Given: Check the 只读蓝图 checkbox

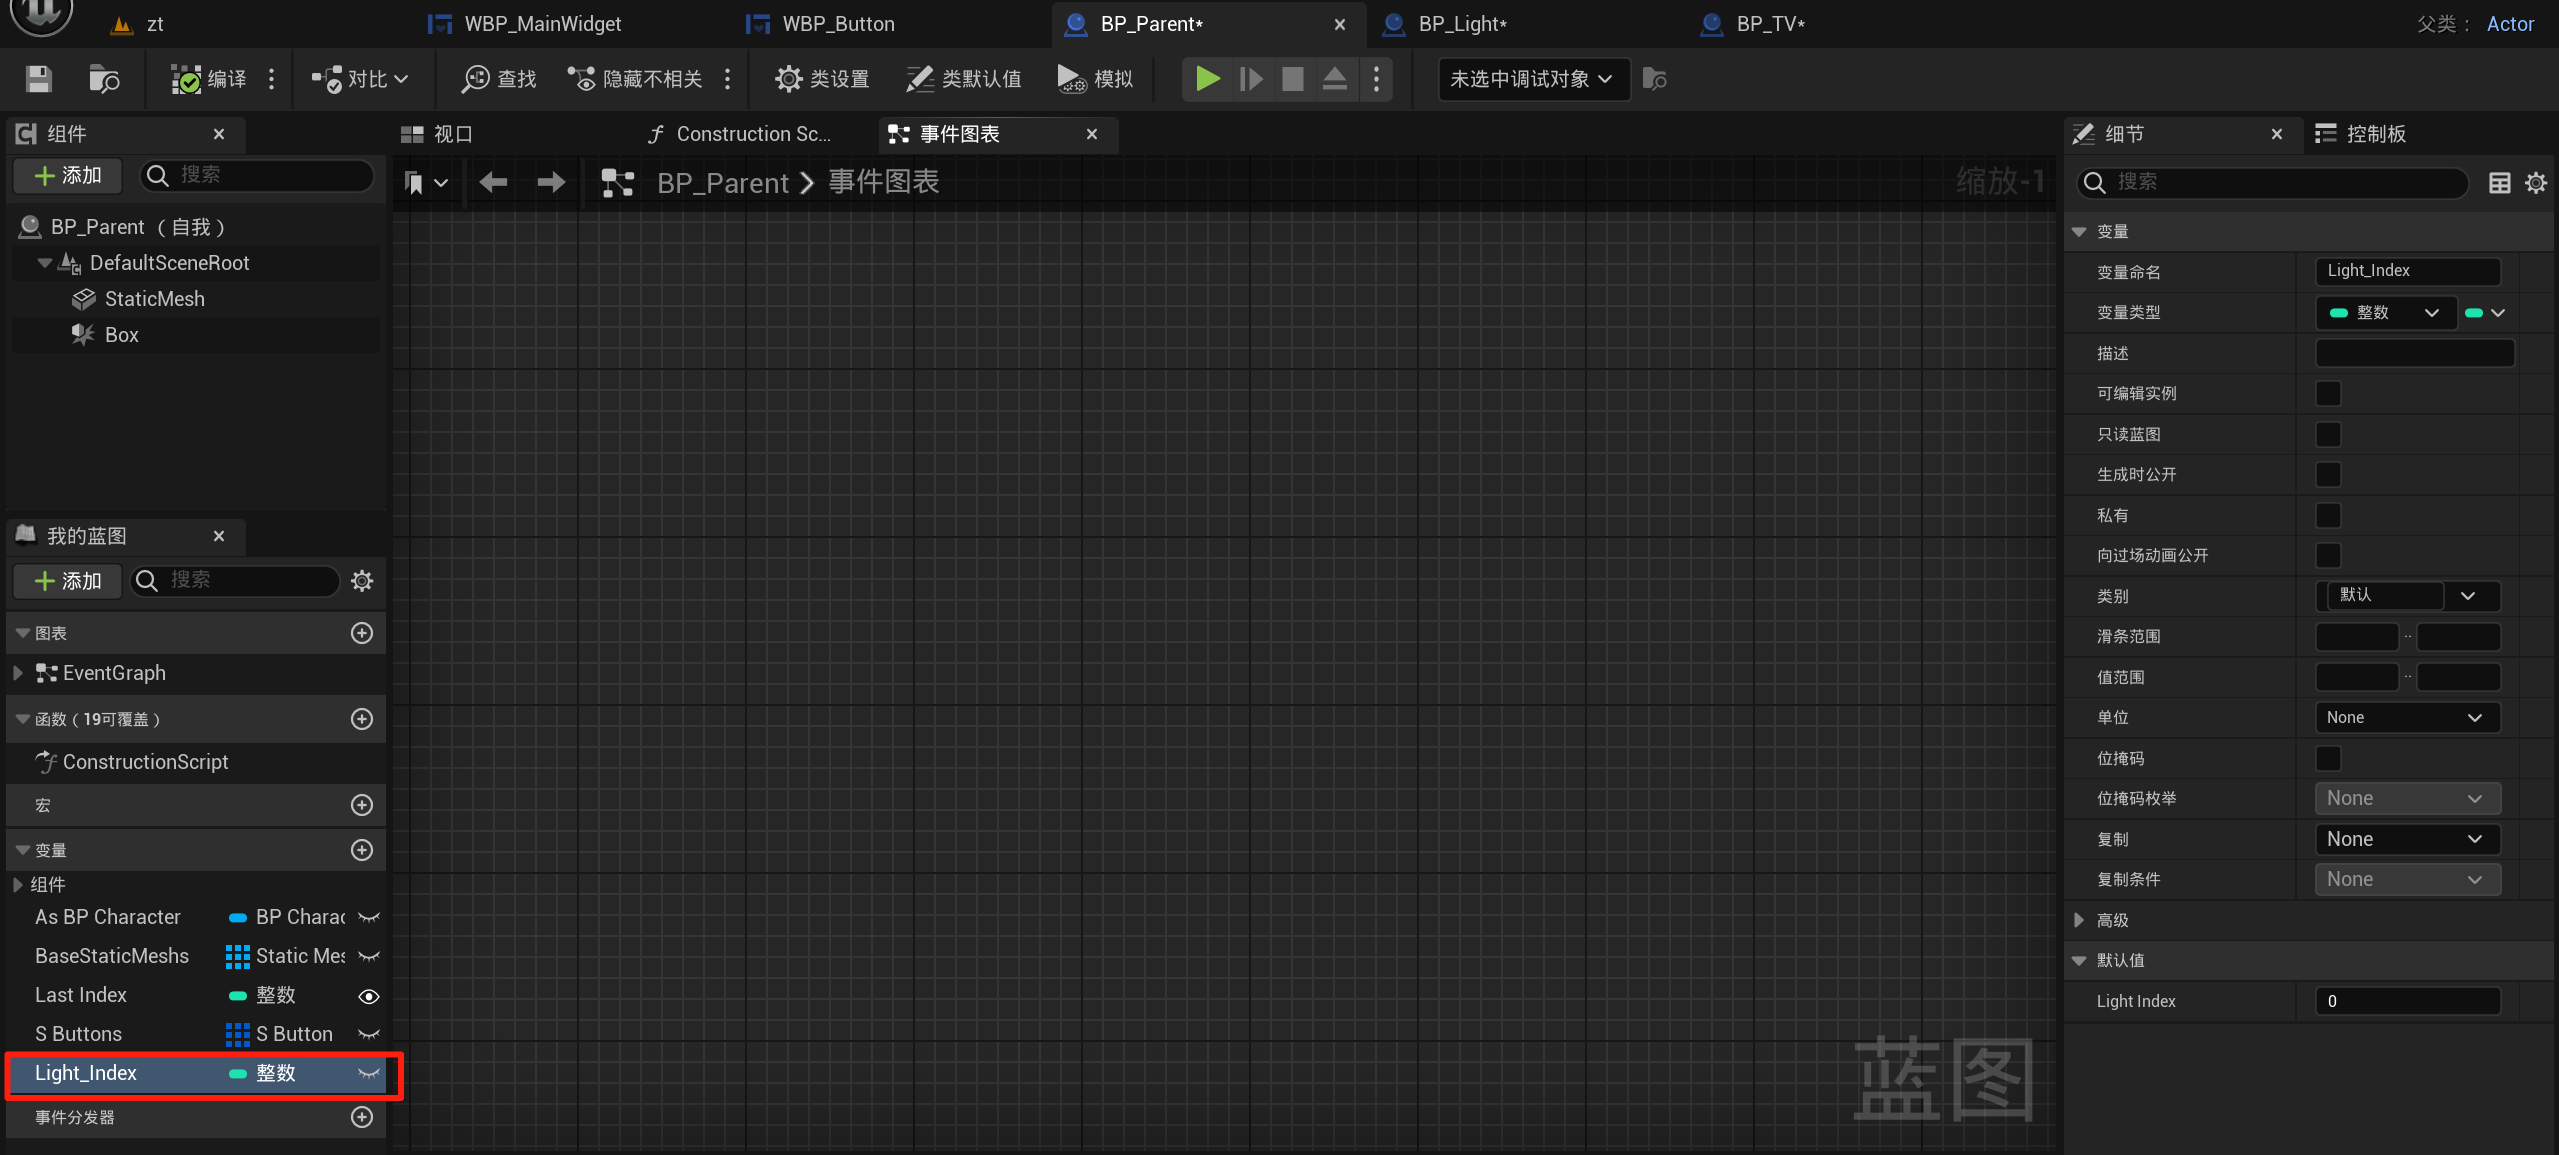Looking at the screenshot, I should (x=2327, y=434).
